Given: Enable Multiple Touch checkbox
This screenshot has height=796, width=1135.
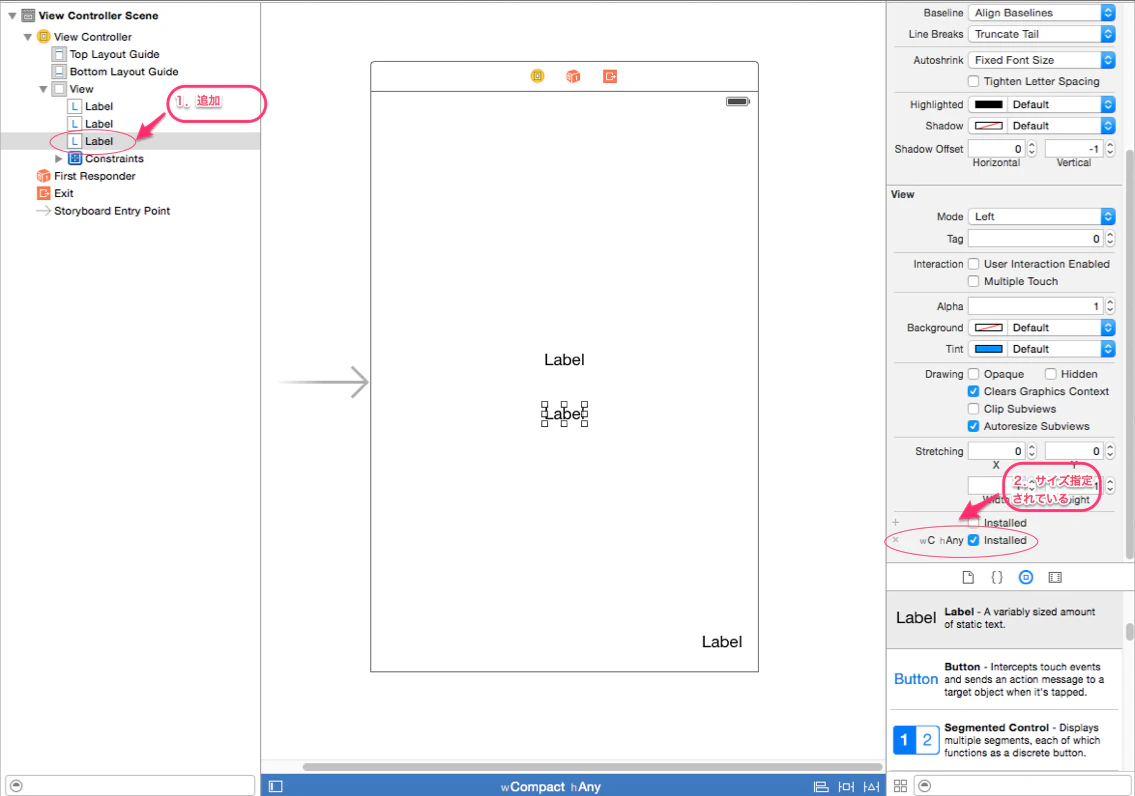Looking at the screenshot, I should (x=974, y=281).
